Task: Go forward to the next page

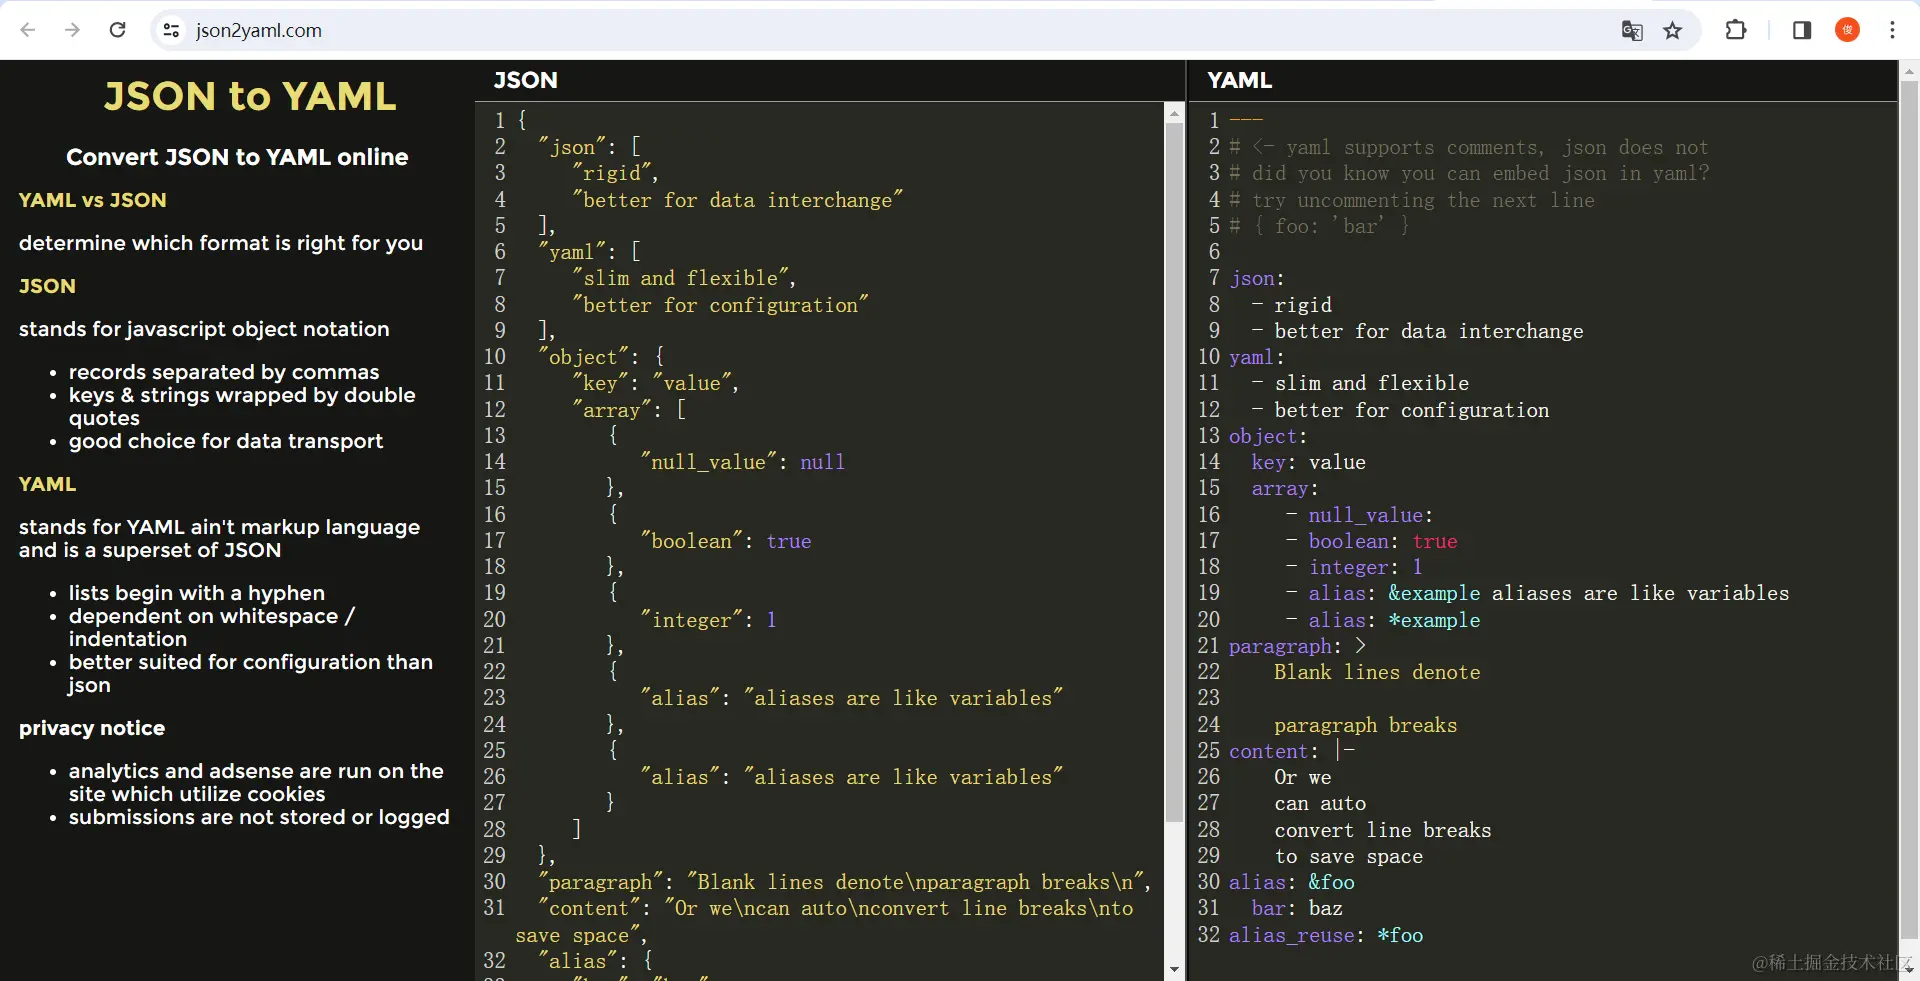Action: (x=72, y=30)
